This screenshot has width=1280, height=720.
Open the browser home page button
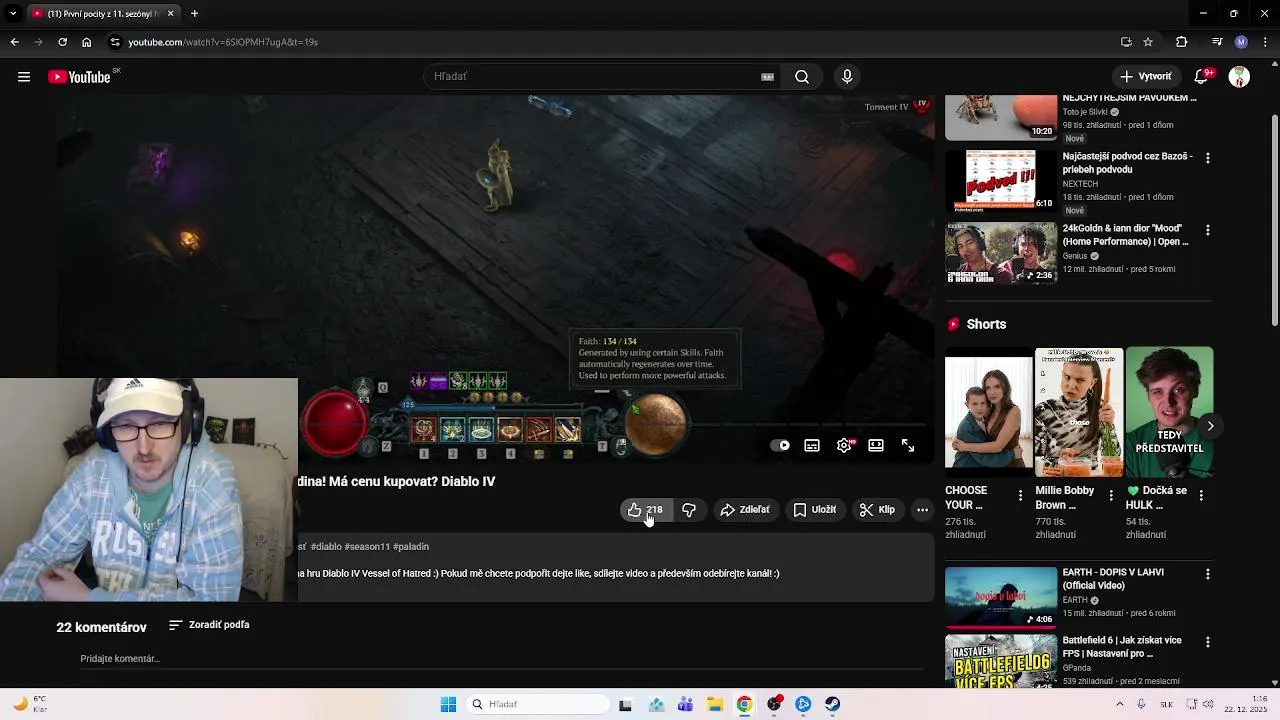coord(86,42)
